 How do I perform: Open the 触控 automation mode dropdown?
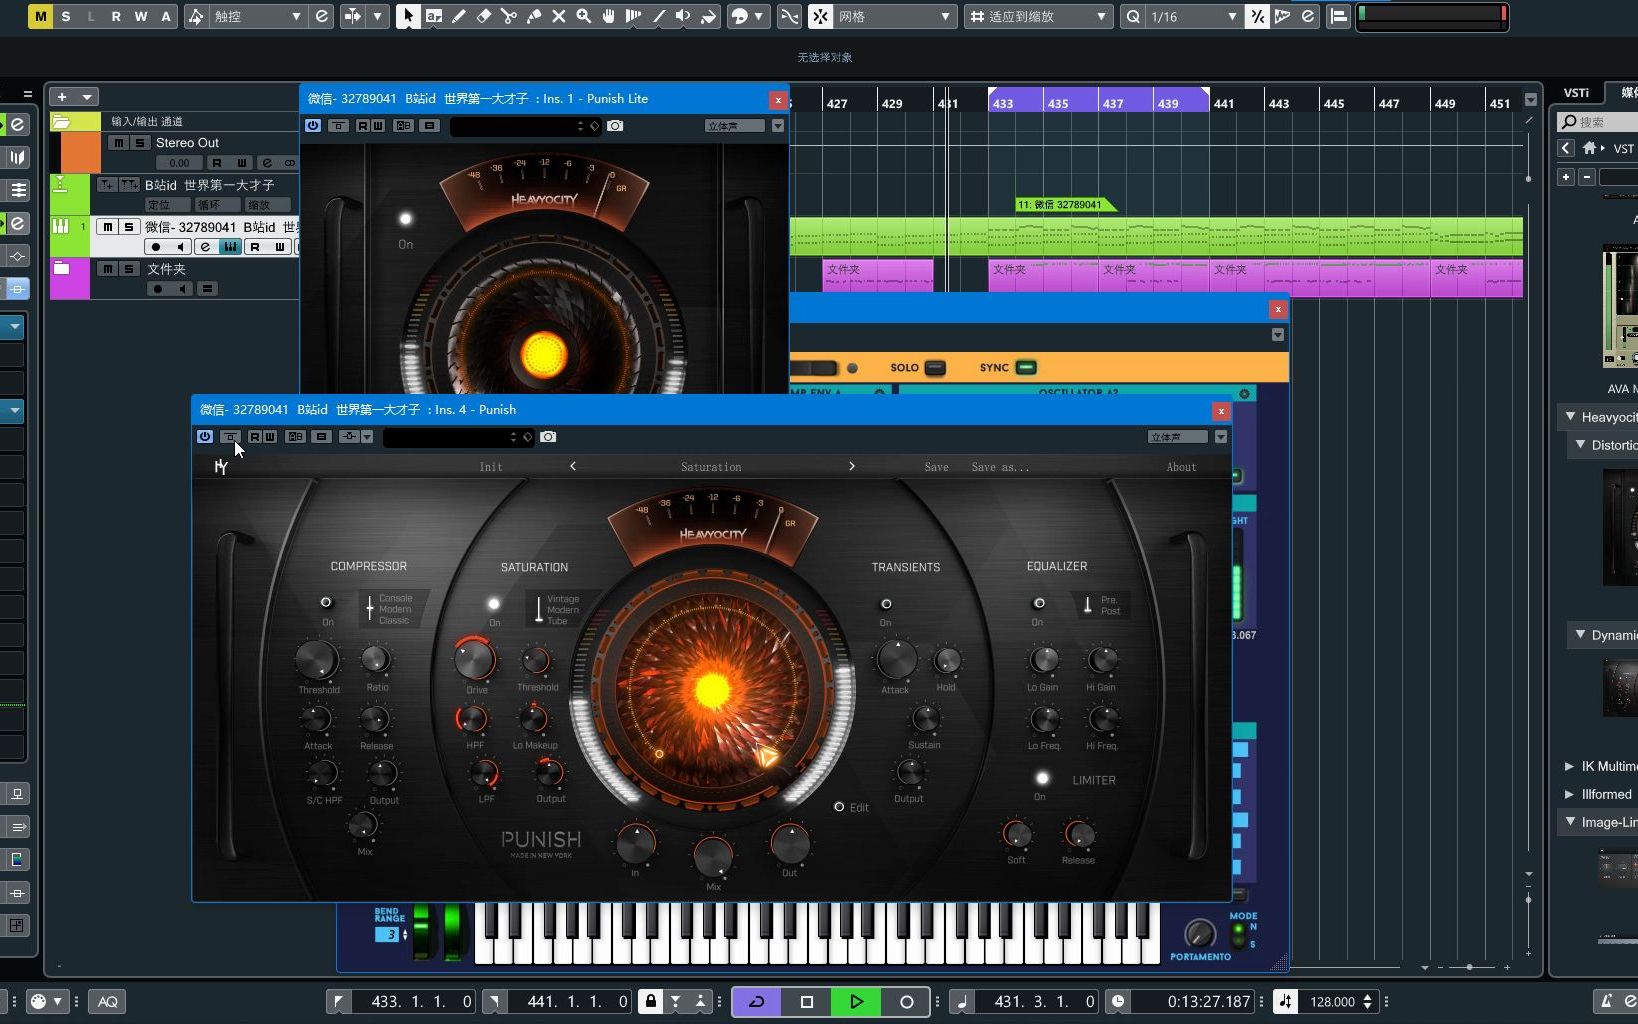[256, 16]
